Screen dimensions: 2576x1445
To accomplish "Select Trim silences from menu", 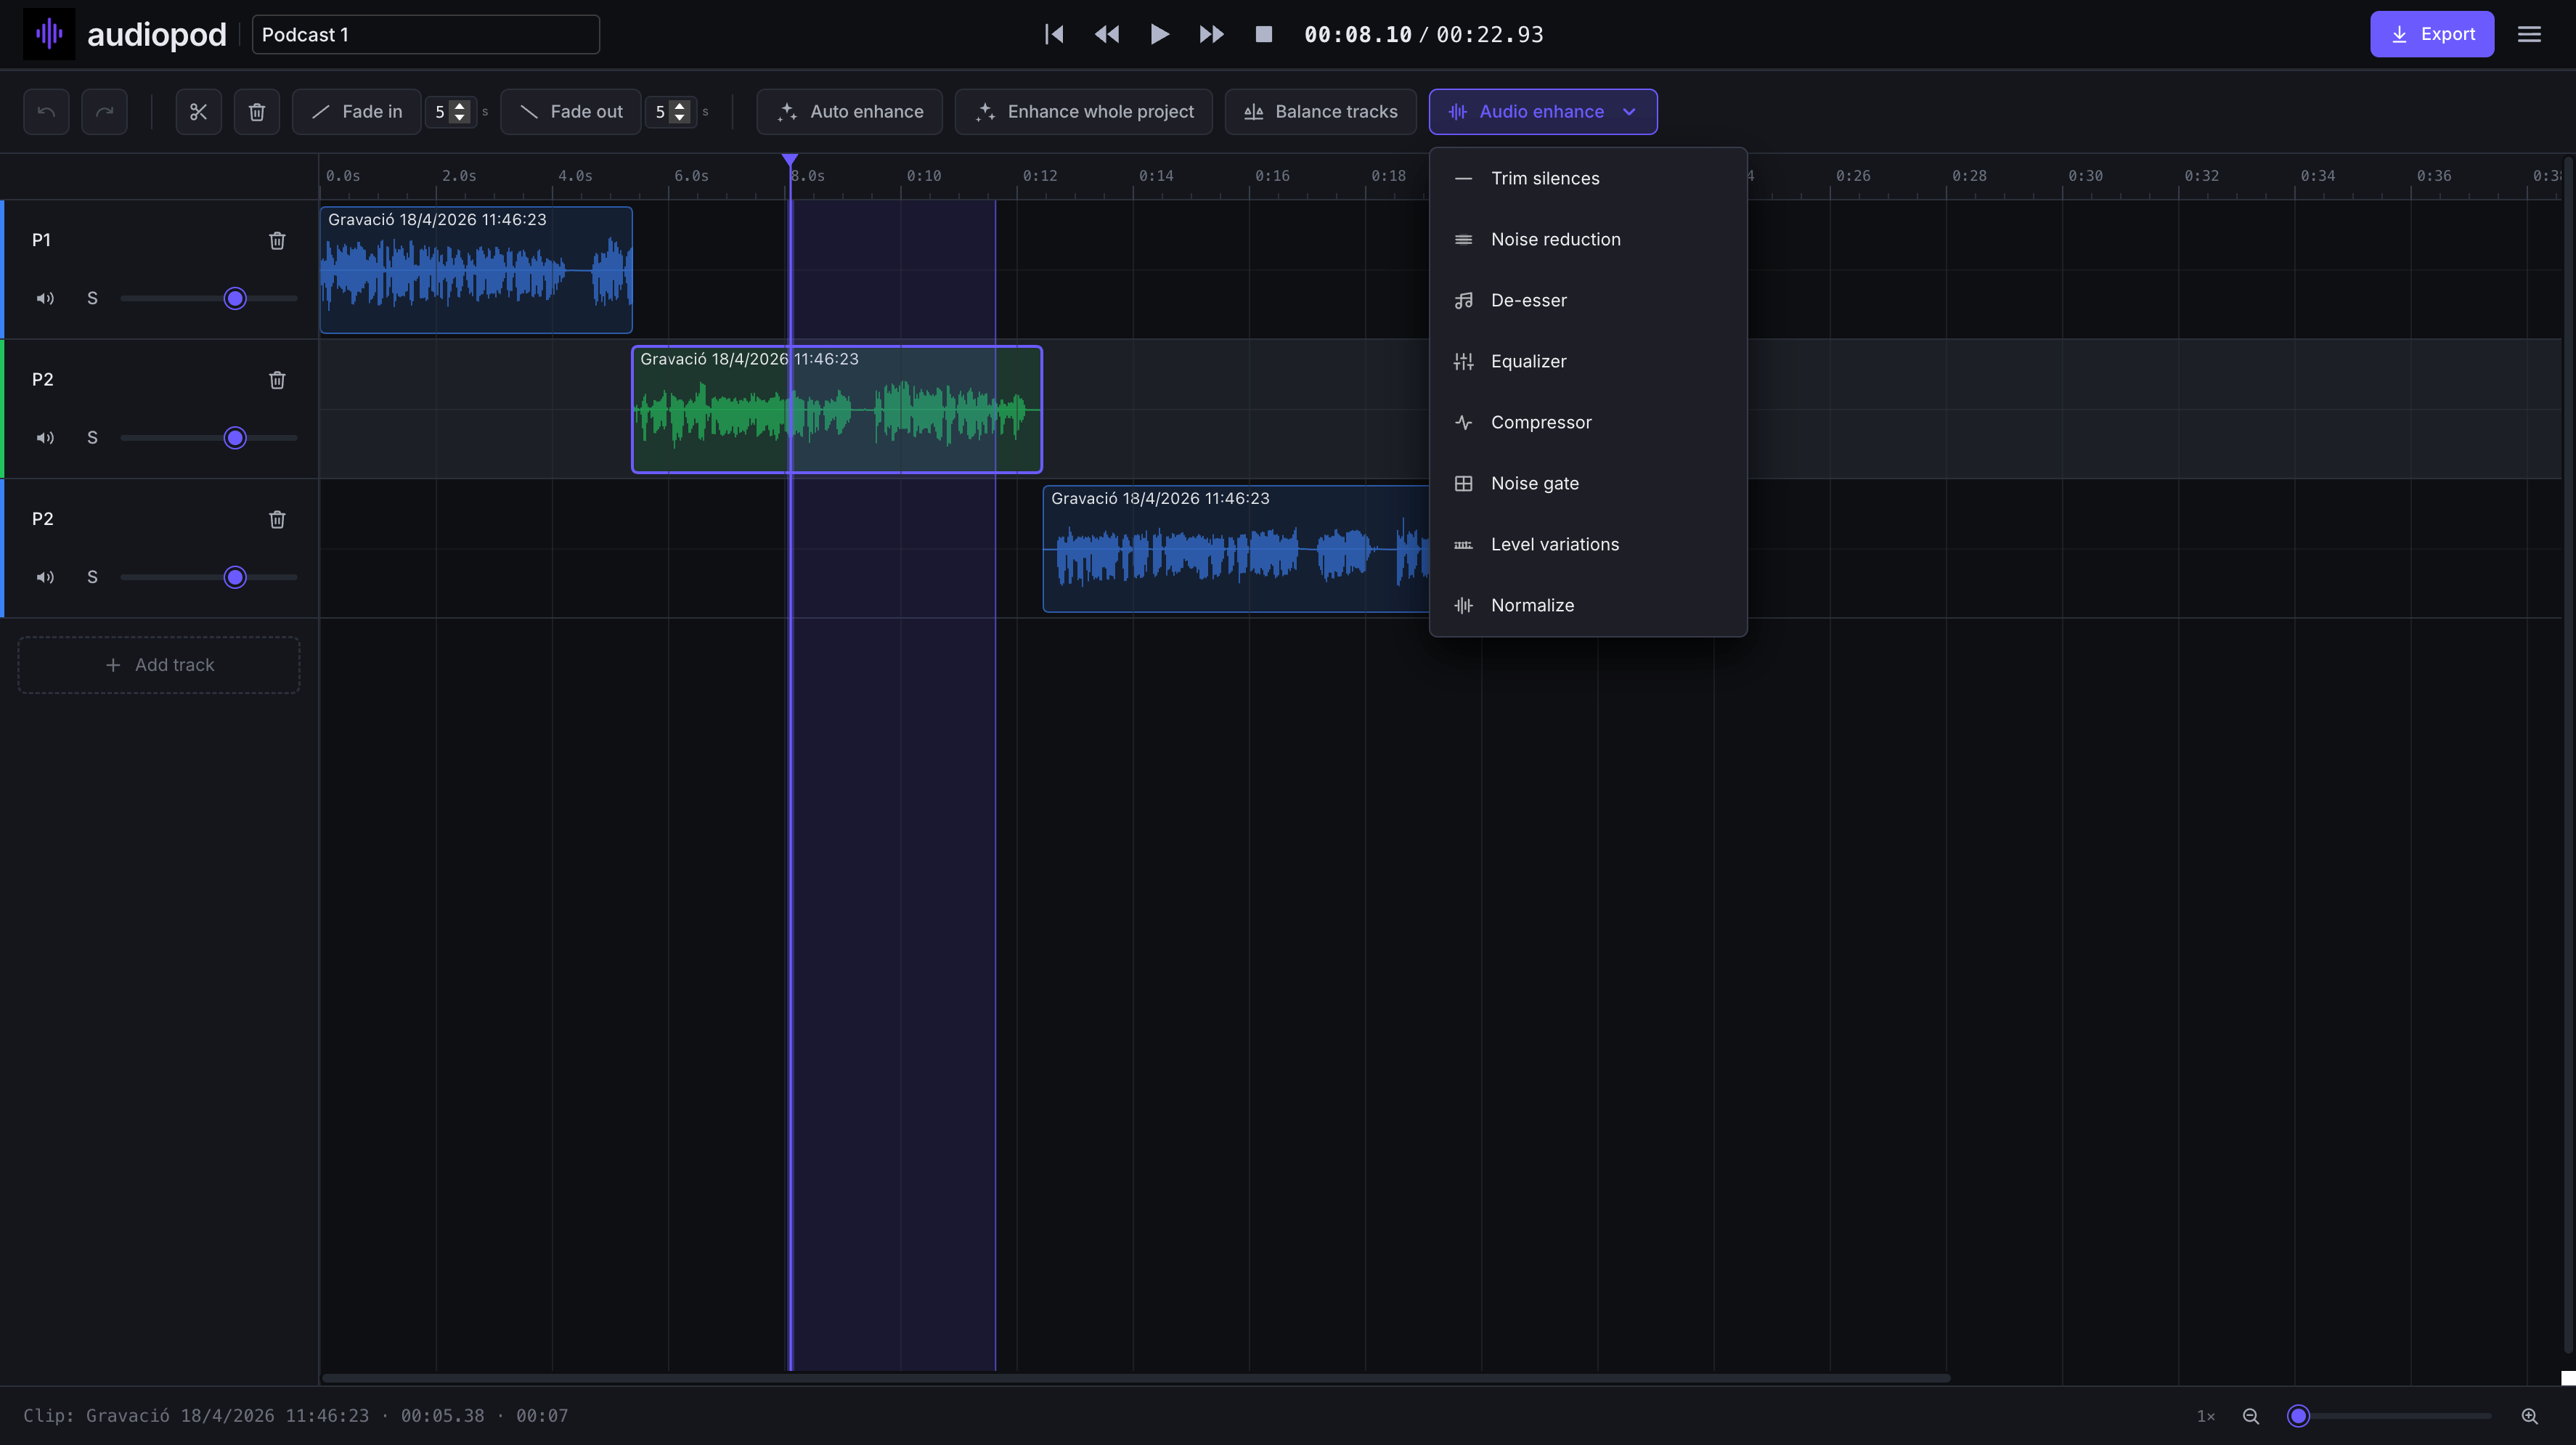I will [1588, 178].
